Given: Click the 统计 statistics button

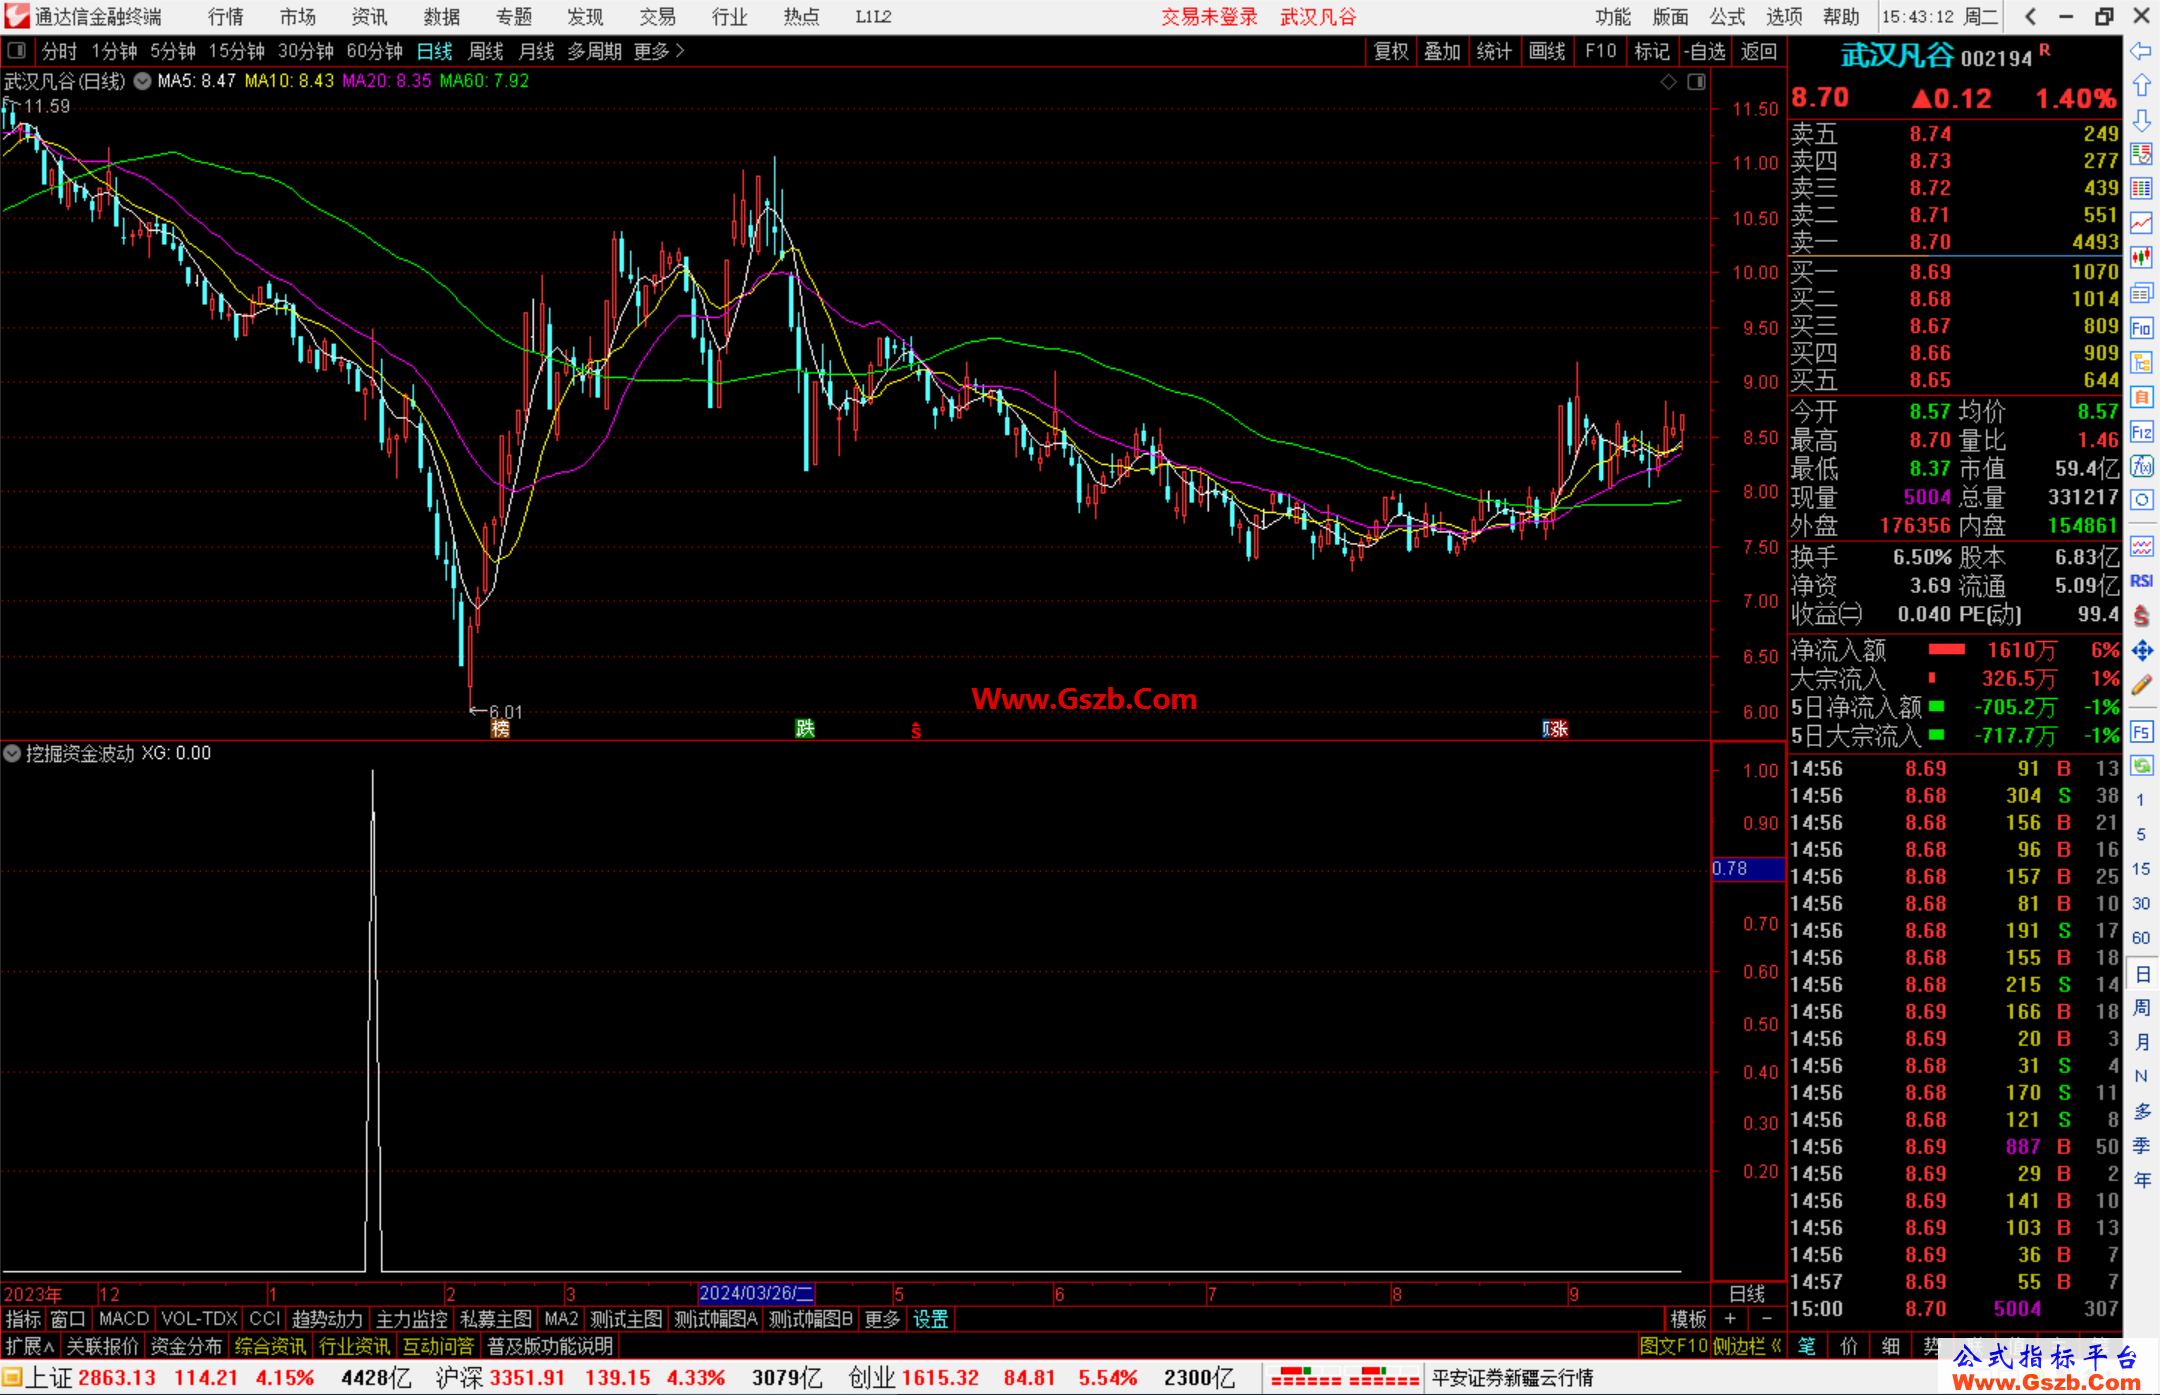Looking at the screenshot, I should (1494, 51).
